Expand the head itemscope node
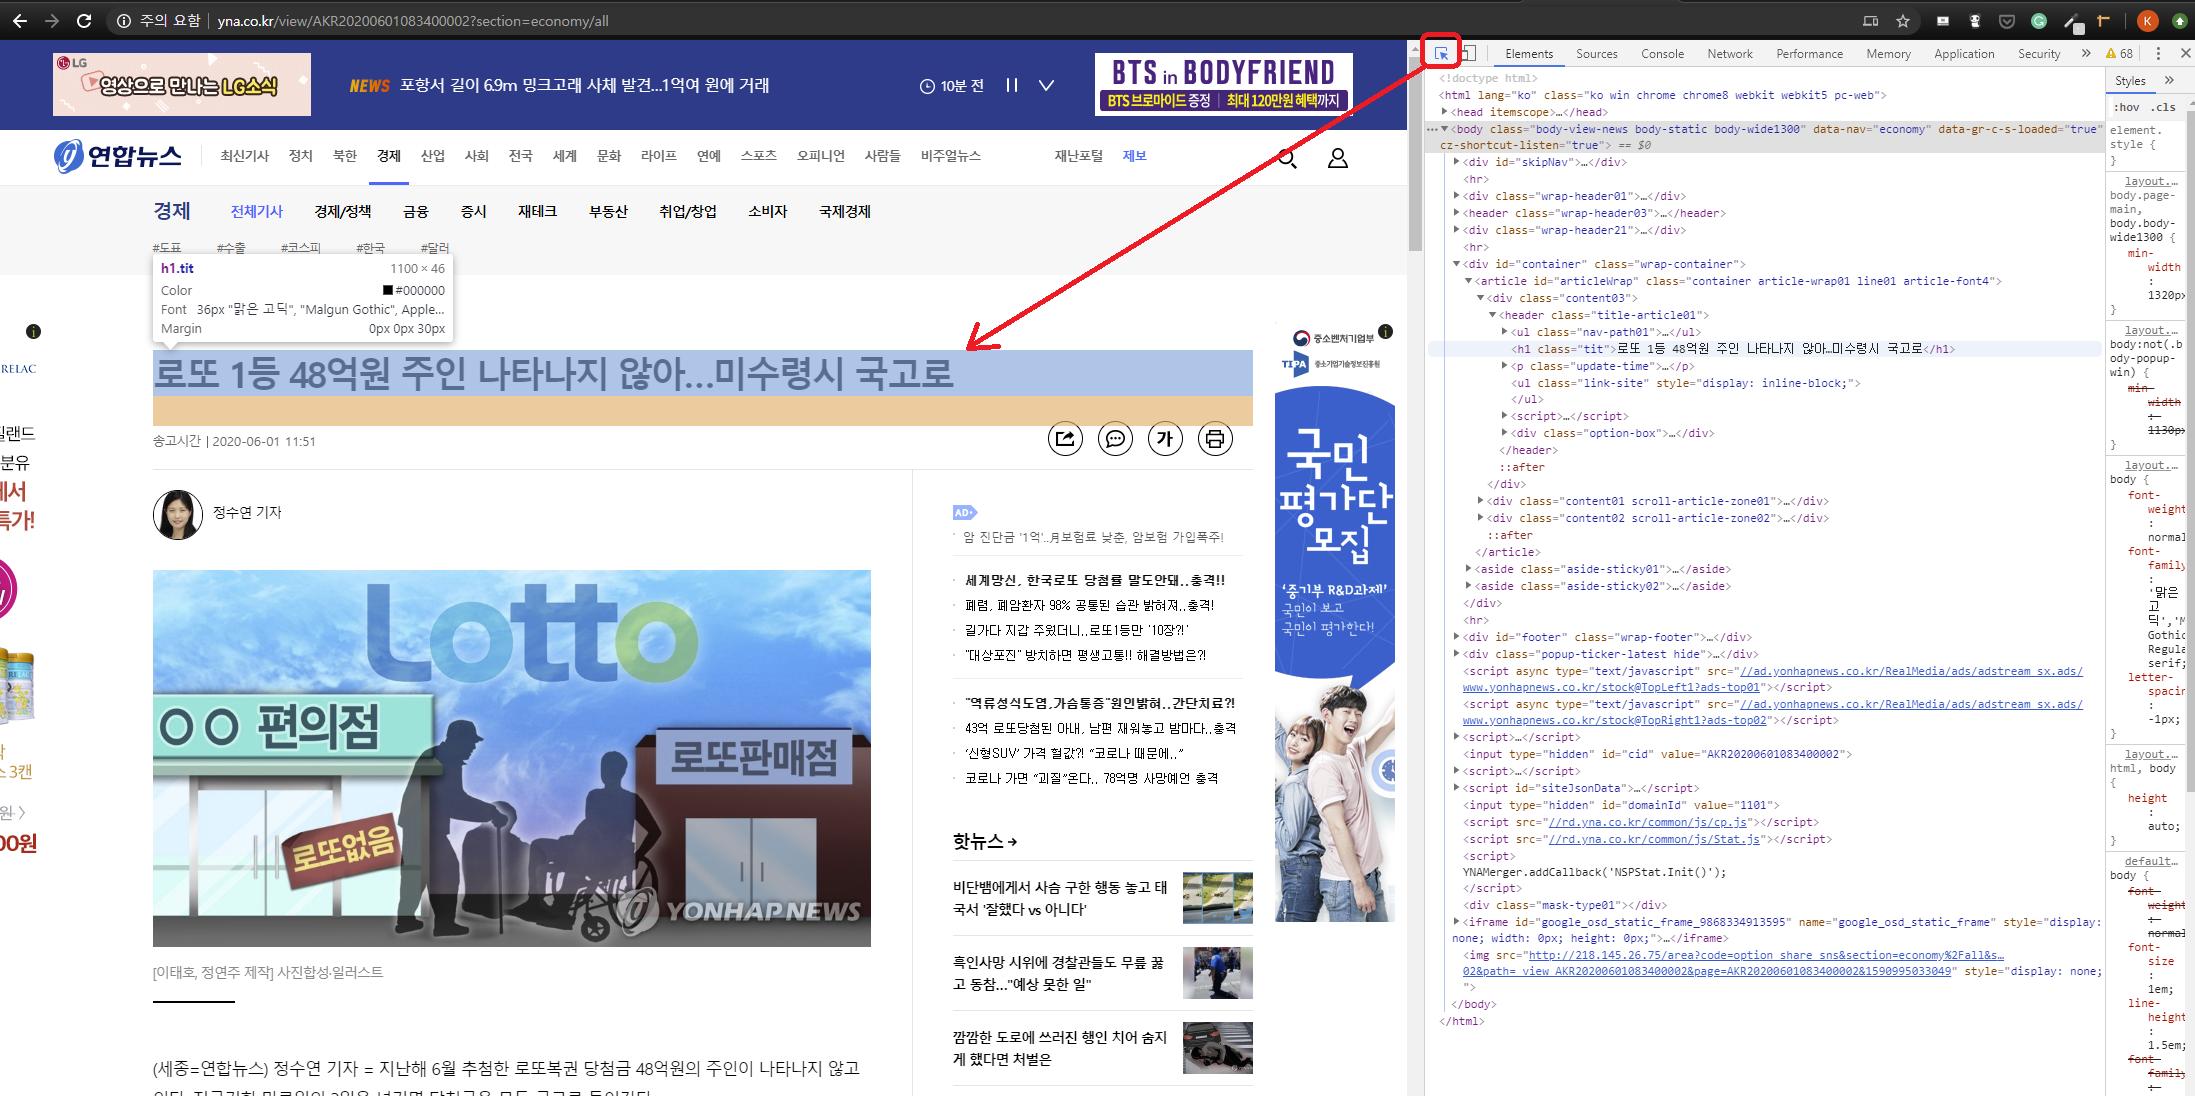This screenshot has height=1096, width=2195. [1445, 112]
